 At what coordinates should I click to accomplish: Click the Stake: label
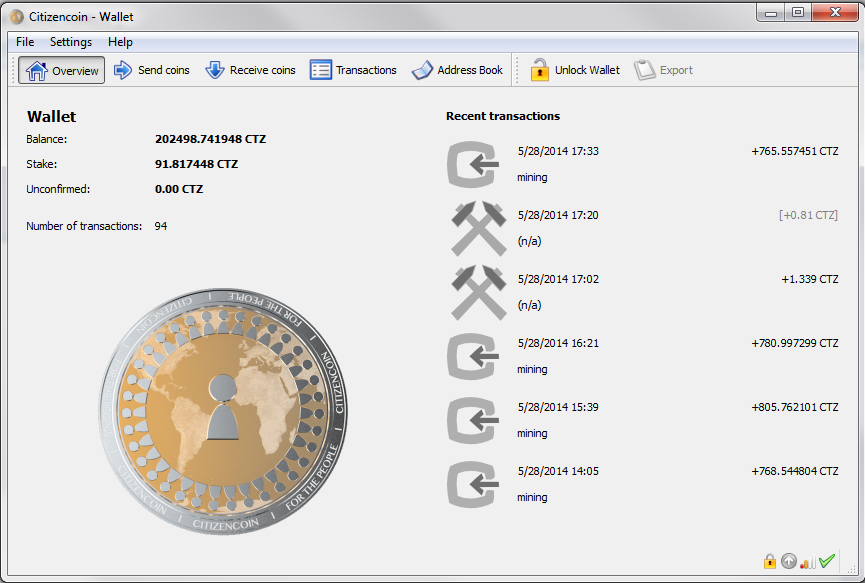tap(41, 164)
